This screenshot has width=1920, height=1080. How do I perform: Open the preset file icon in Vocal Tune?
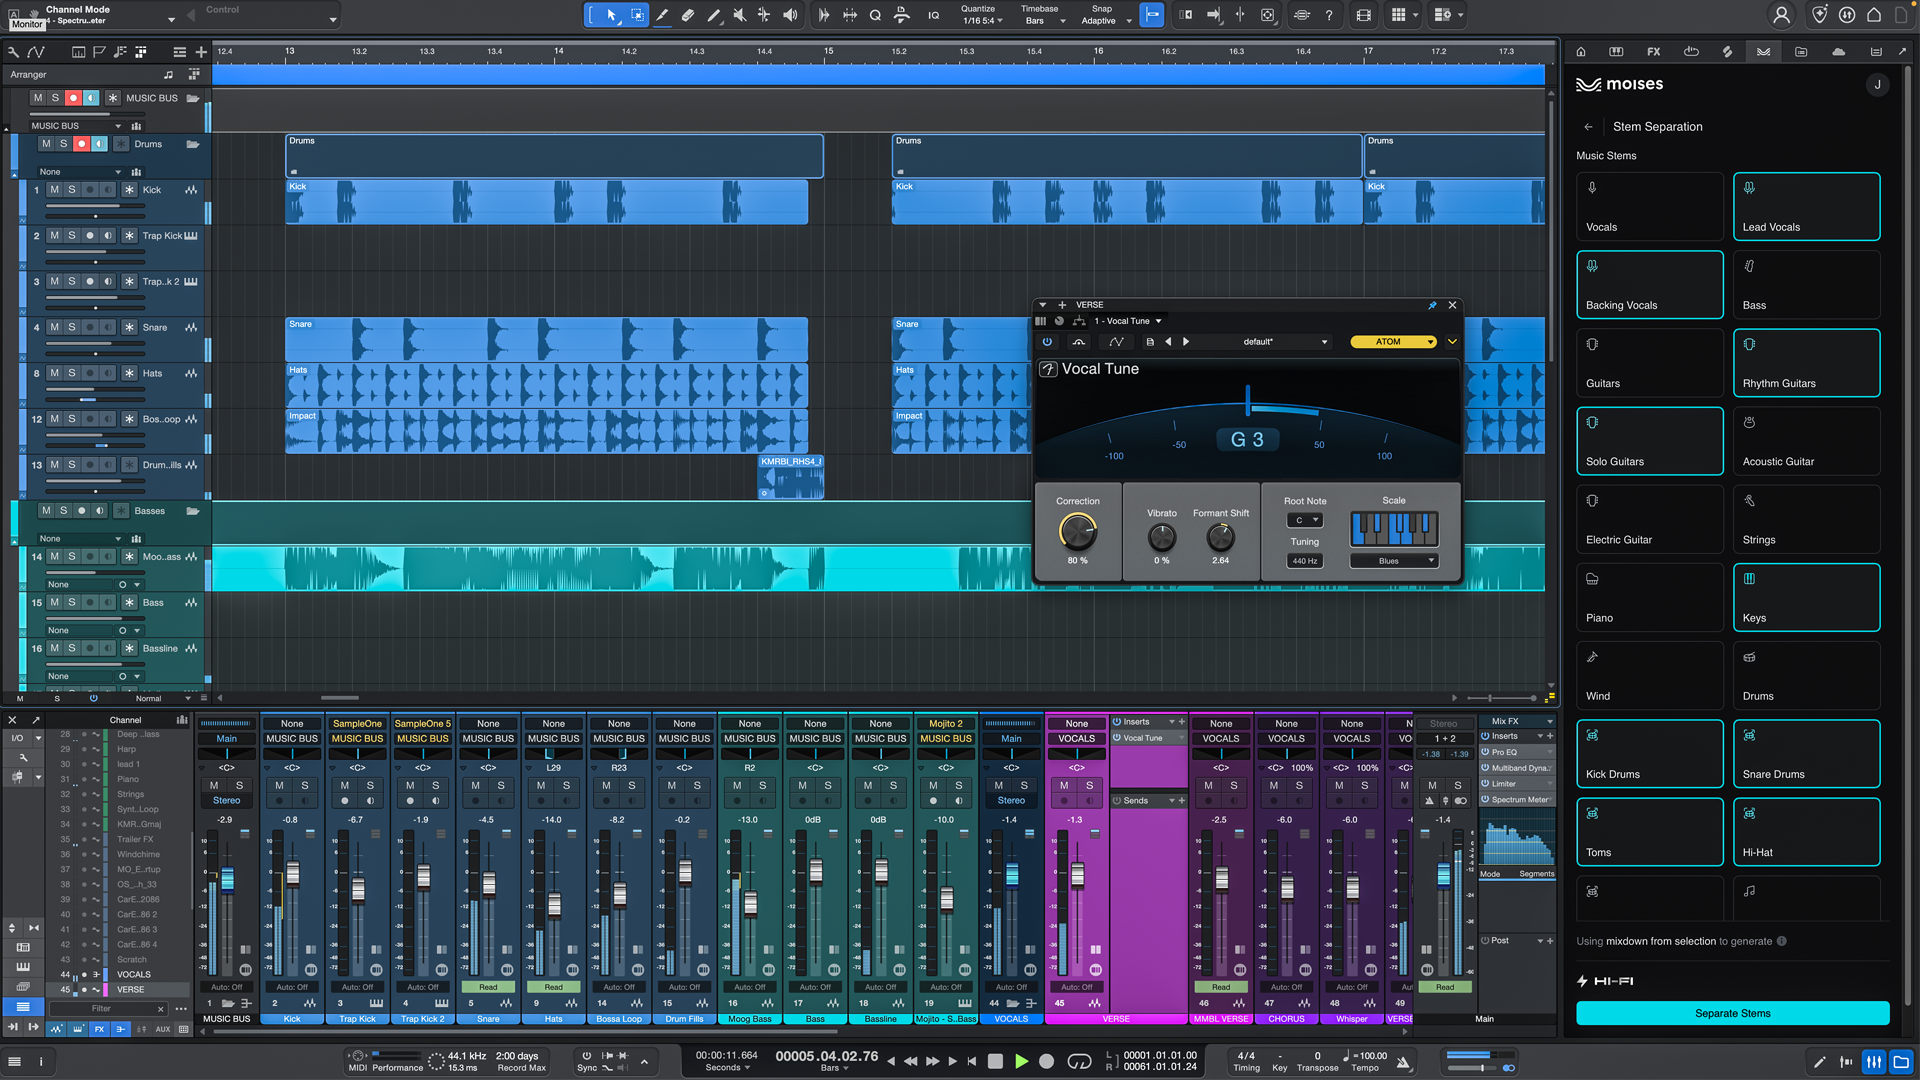pyautogui.click(x=1150, y=342)
